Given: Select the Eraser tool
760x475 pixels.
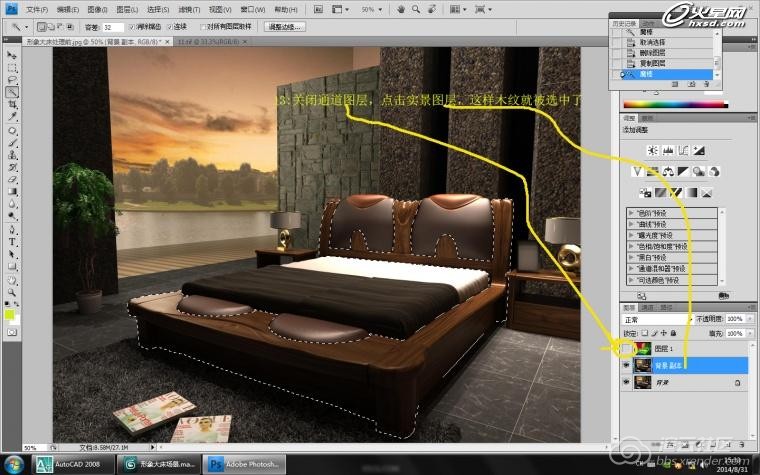Looking at the screenshot, I should 12,179.
